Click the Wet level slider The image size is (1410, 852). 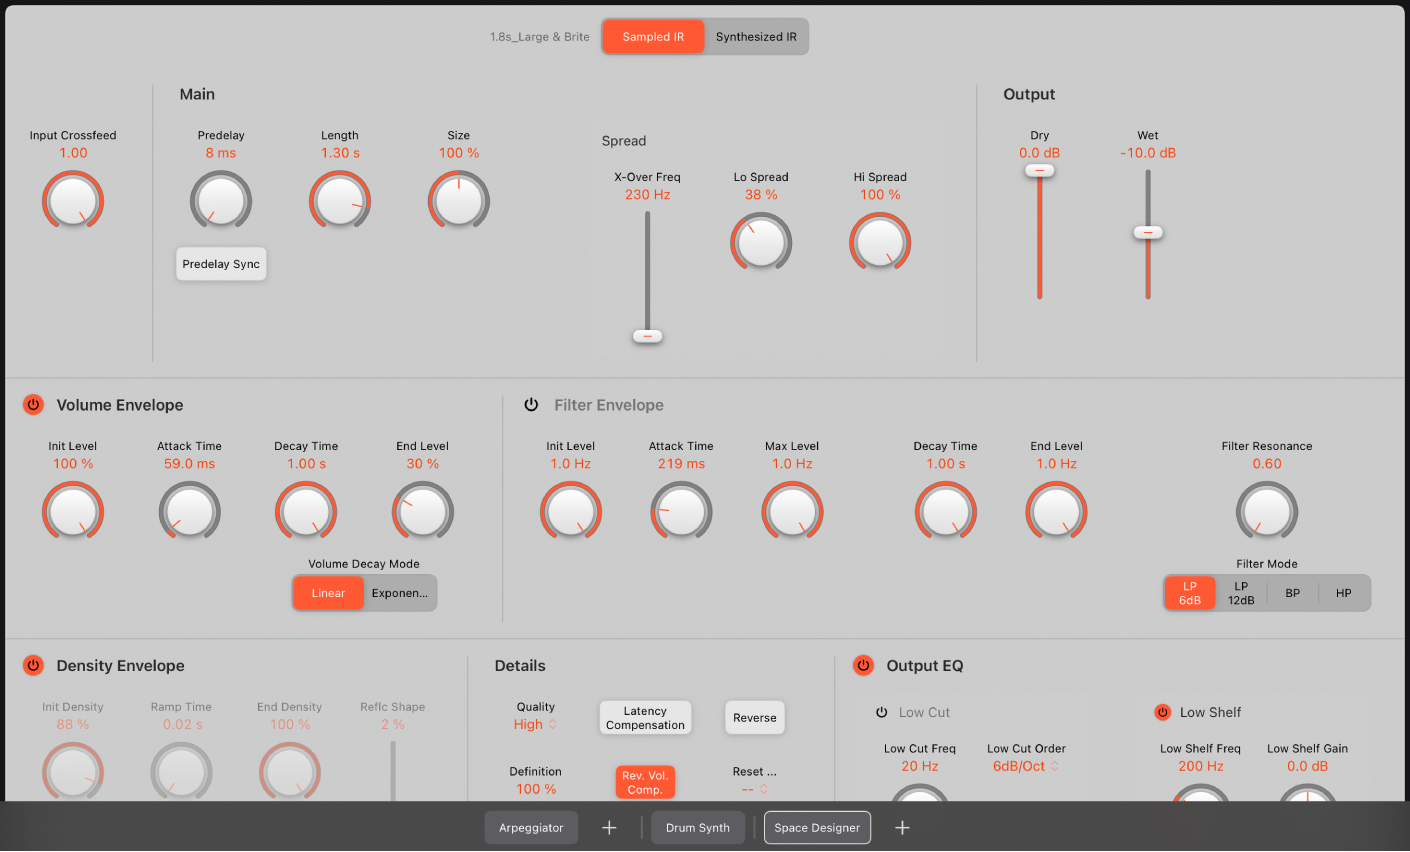[1148, 232]
